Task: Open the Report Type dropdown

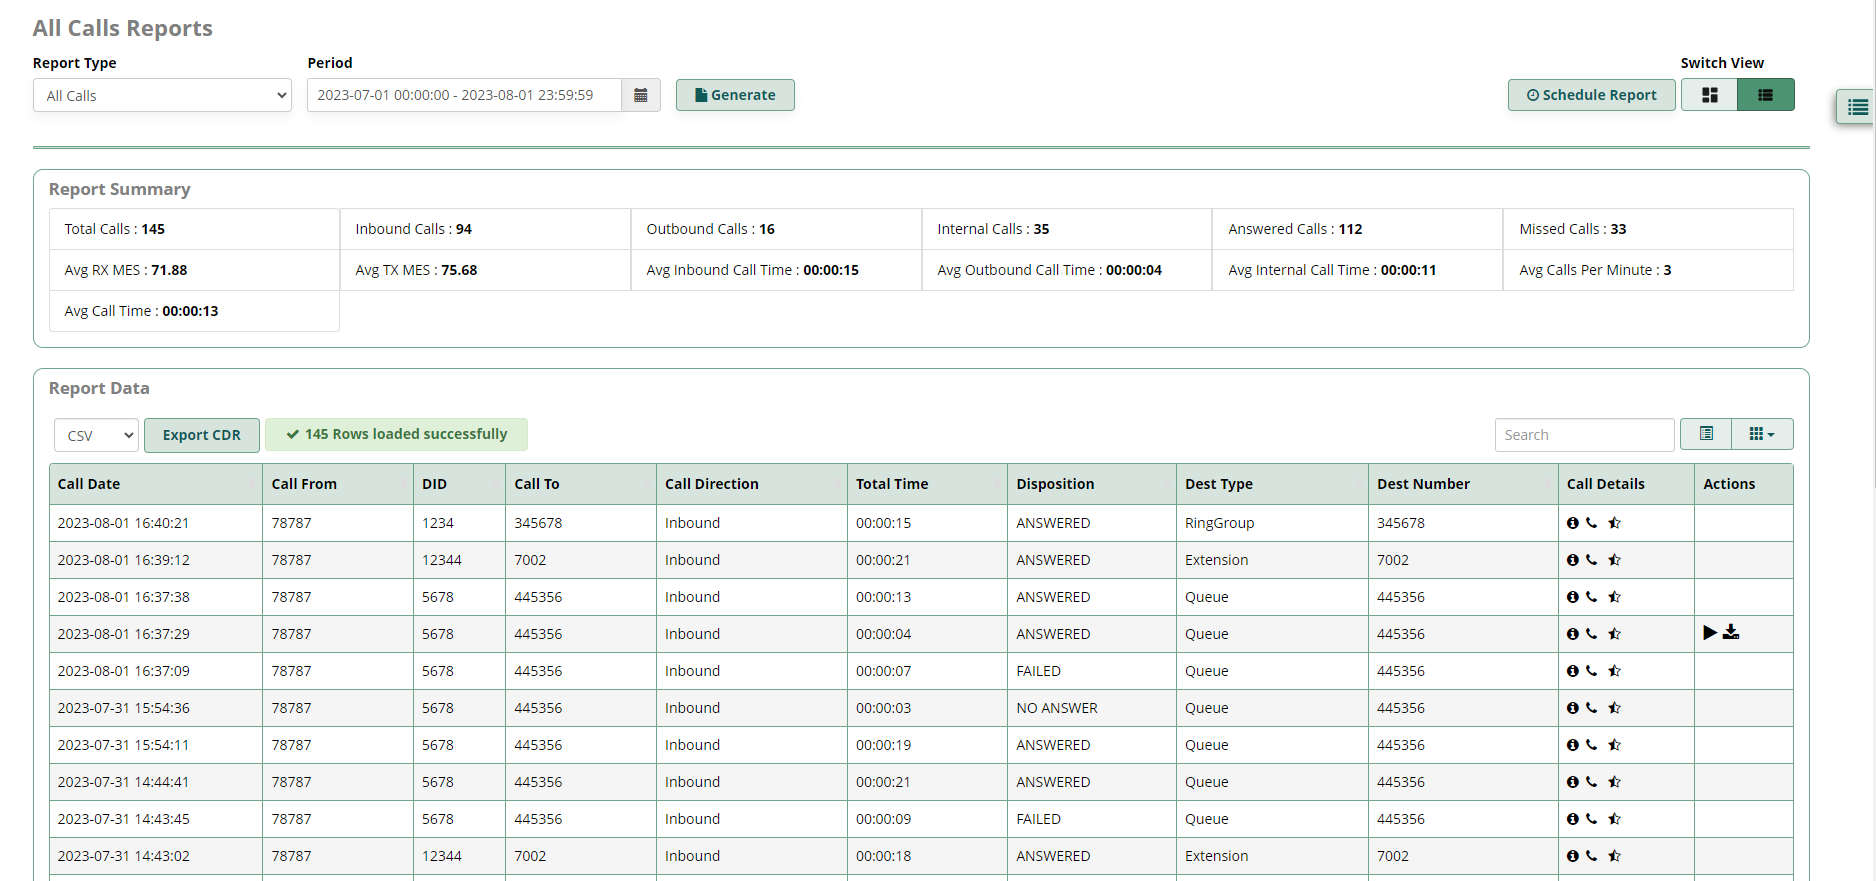Action: 162,96
